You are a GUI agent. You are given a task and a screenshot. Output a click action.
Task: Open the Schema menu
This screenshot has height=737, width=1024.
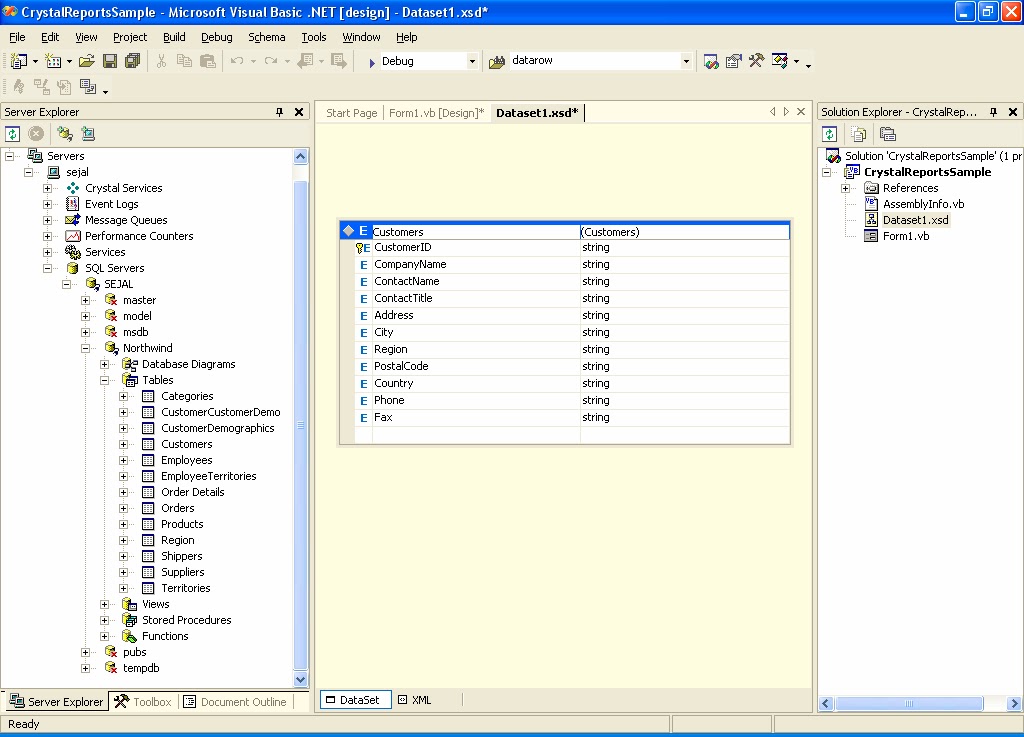tap(266, 37)
